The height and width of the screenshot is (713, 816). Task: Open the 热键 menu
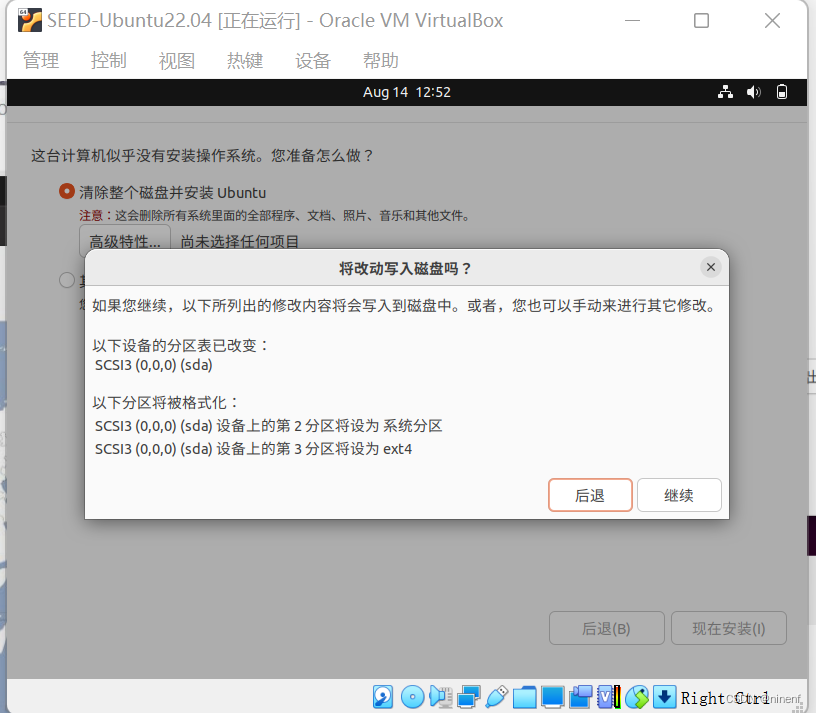point(245,60)
